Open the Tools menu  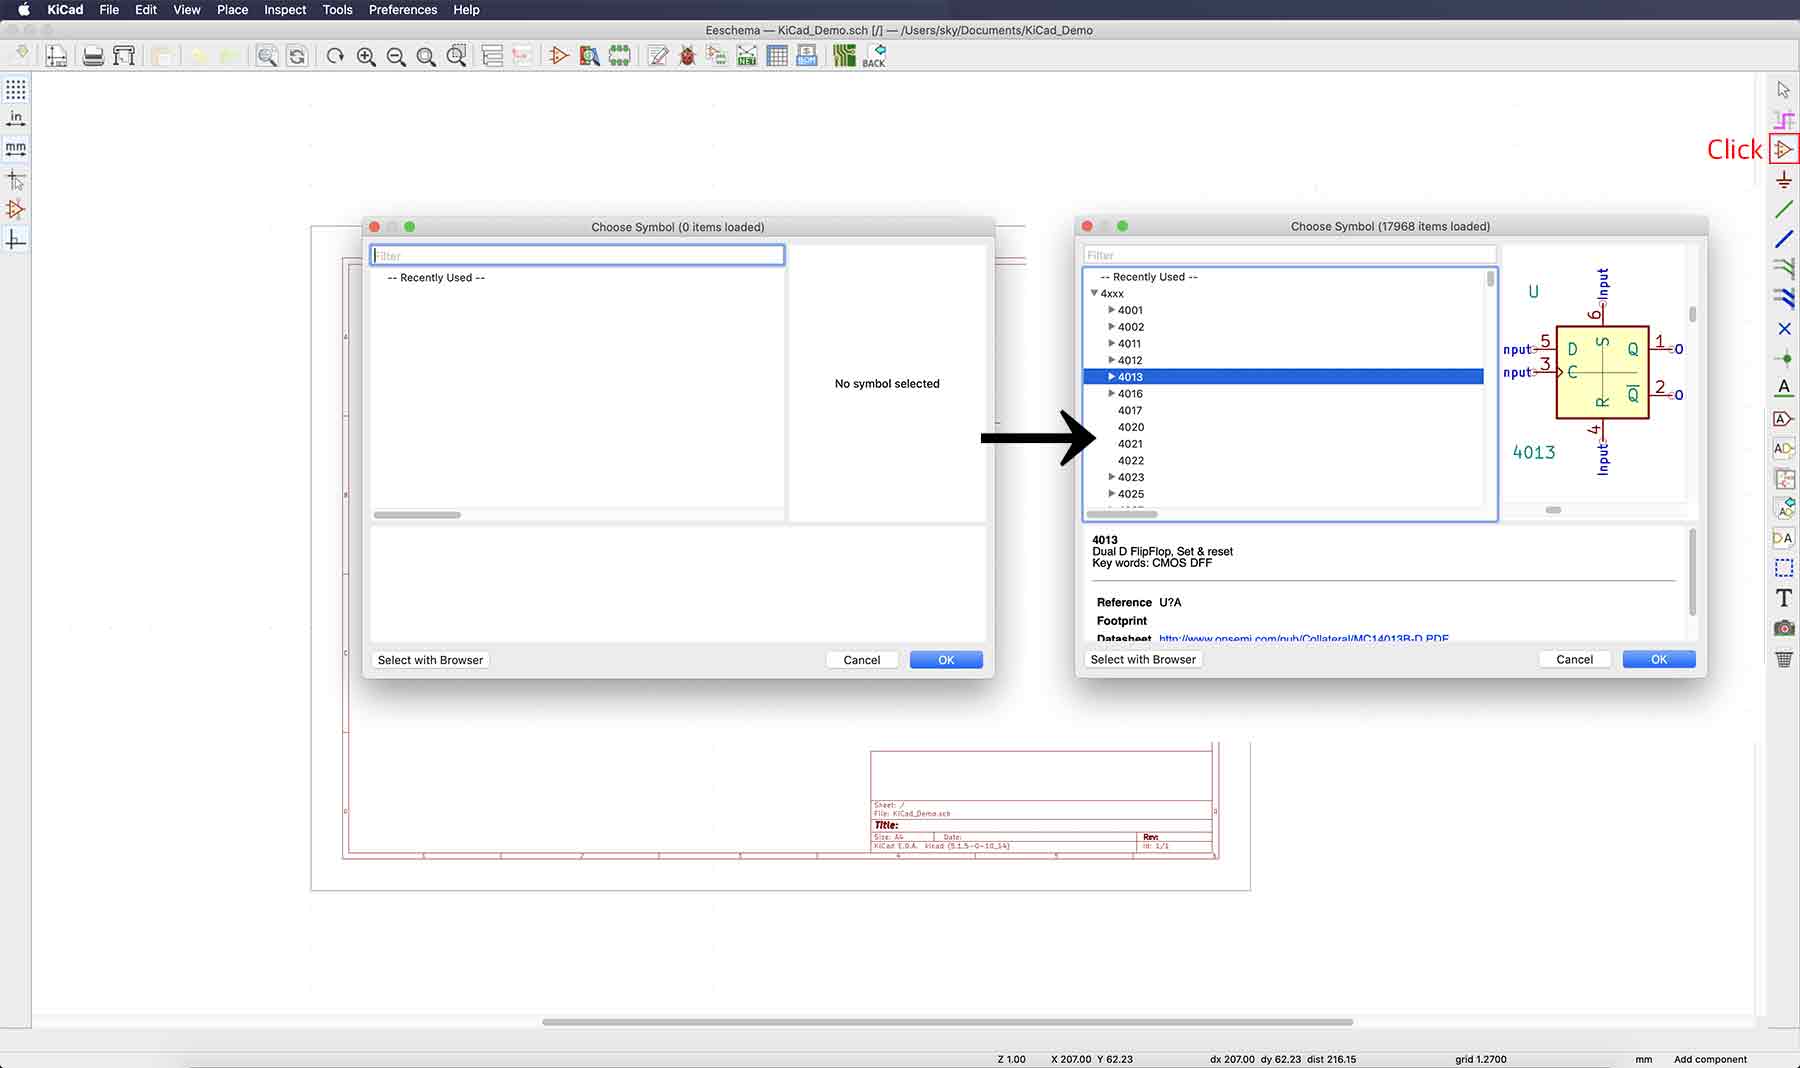(337, 10)
